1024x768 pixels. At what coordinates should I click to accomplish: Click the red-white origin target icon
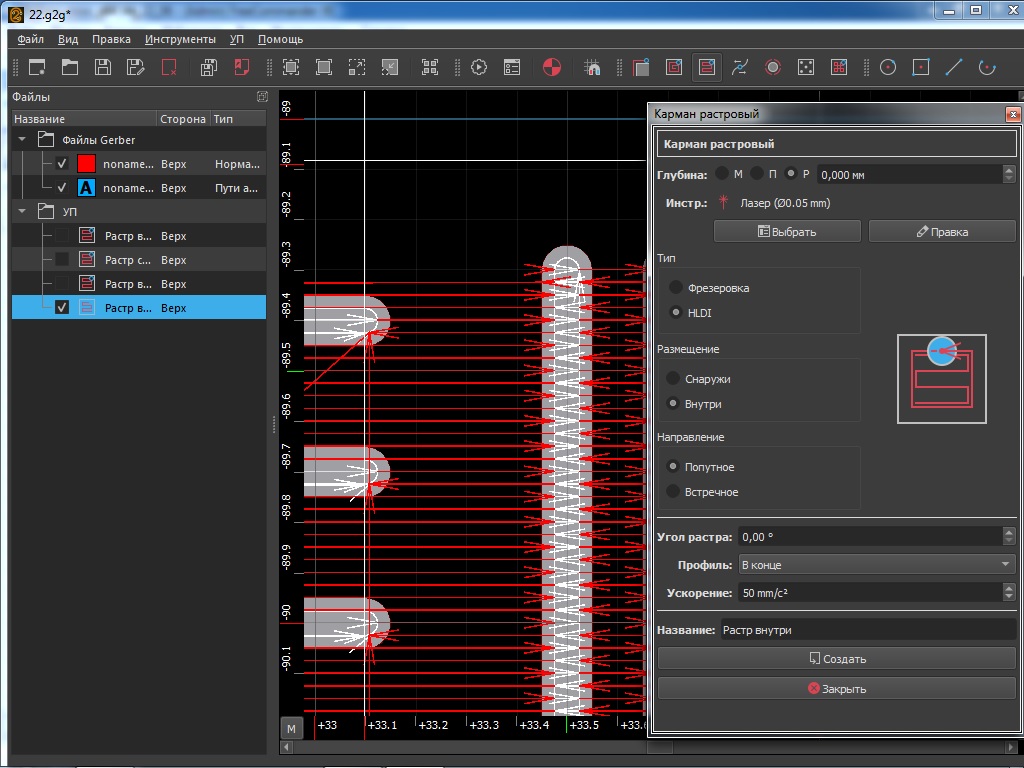click(551, 67)
